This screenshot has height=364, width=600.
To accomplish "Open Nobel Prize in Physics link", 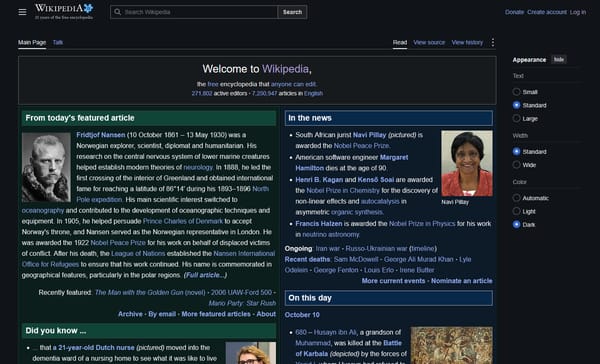I will 422,224.
